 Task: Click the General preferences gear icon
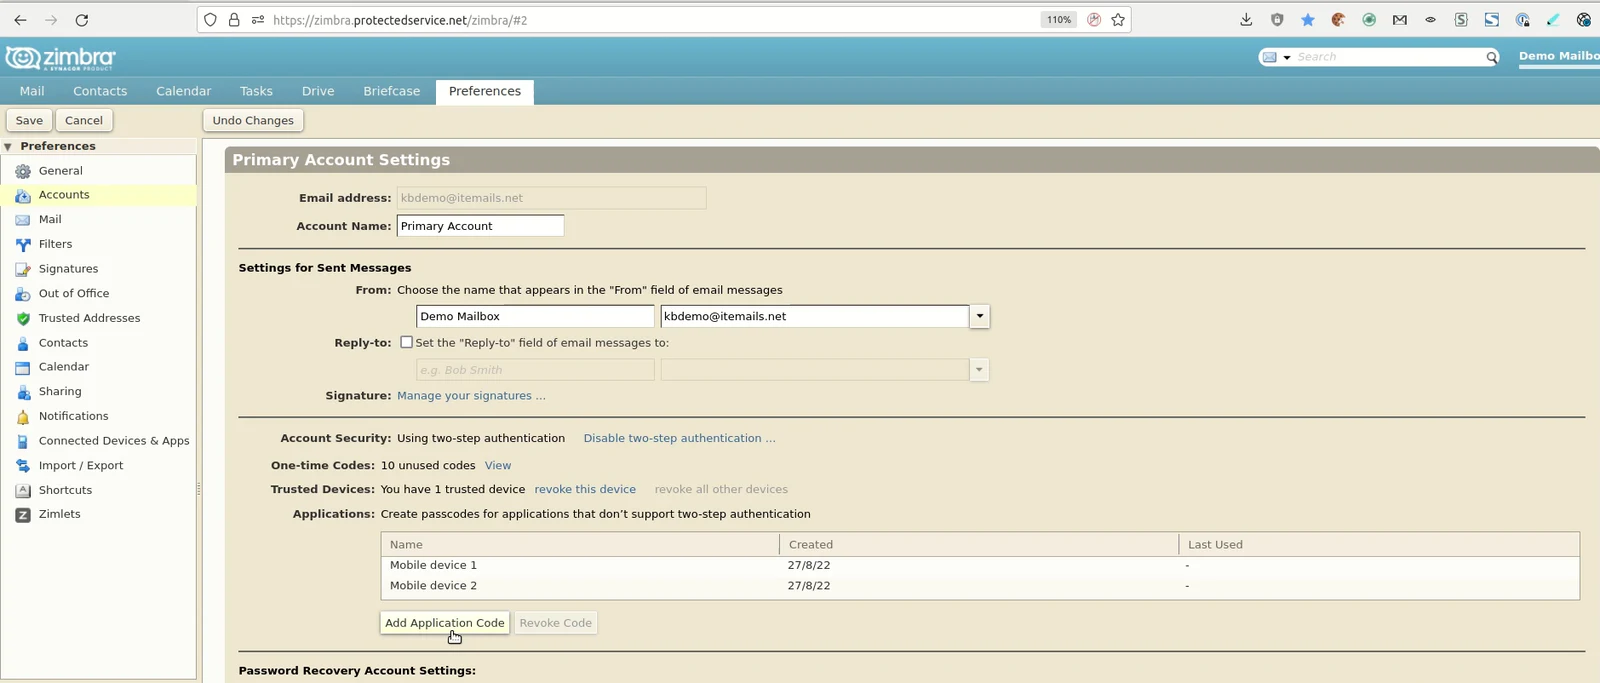[x=23, y=171]
